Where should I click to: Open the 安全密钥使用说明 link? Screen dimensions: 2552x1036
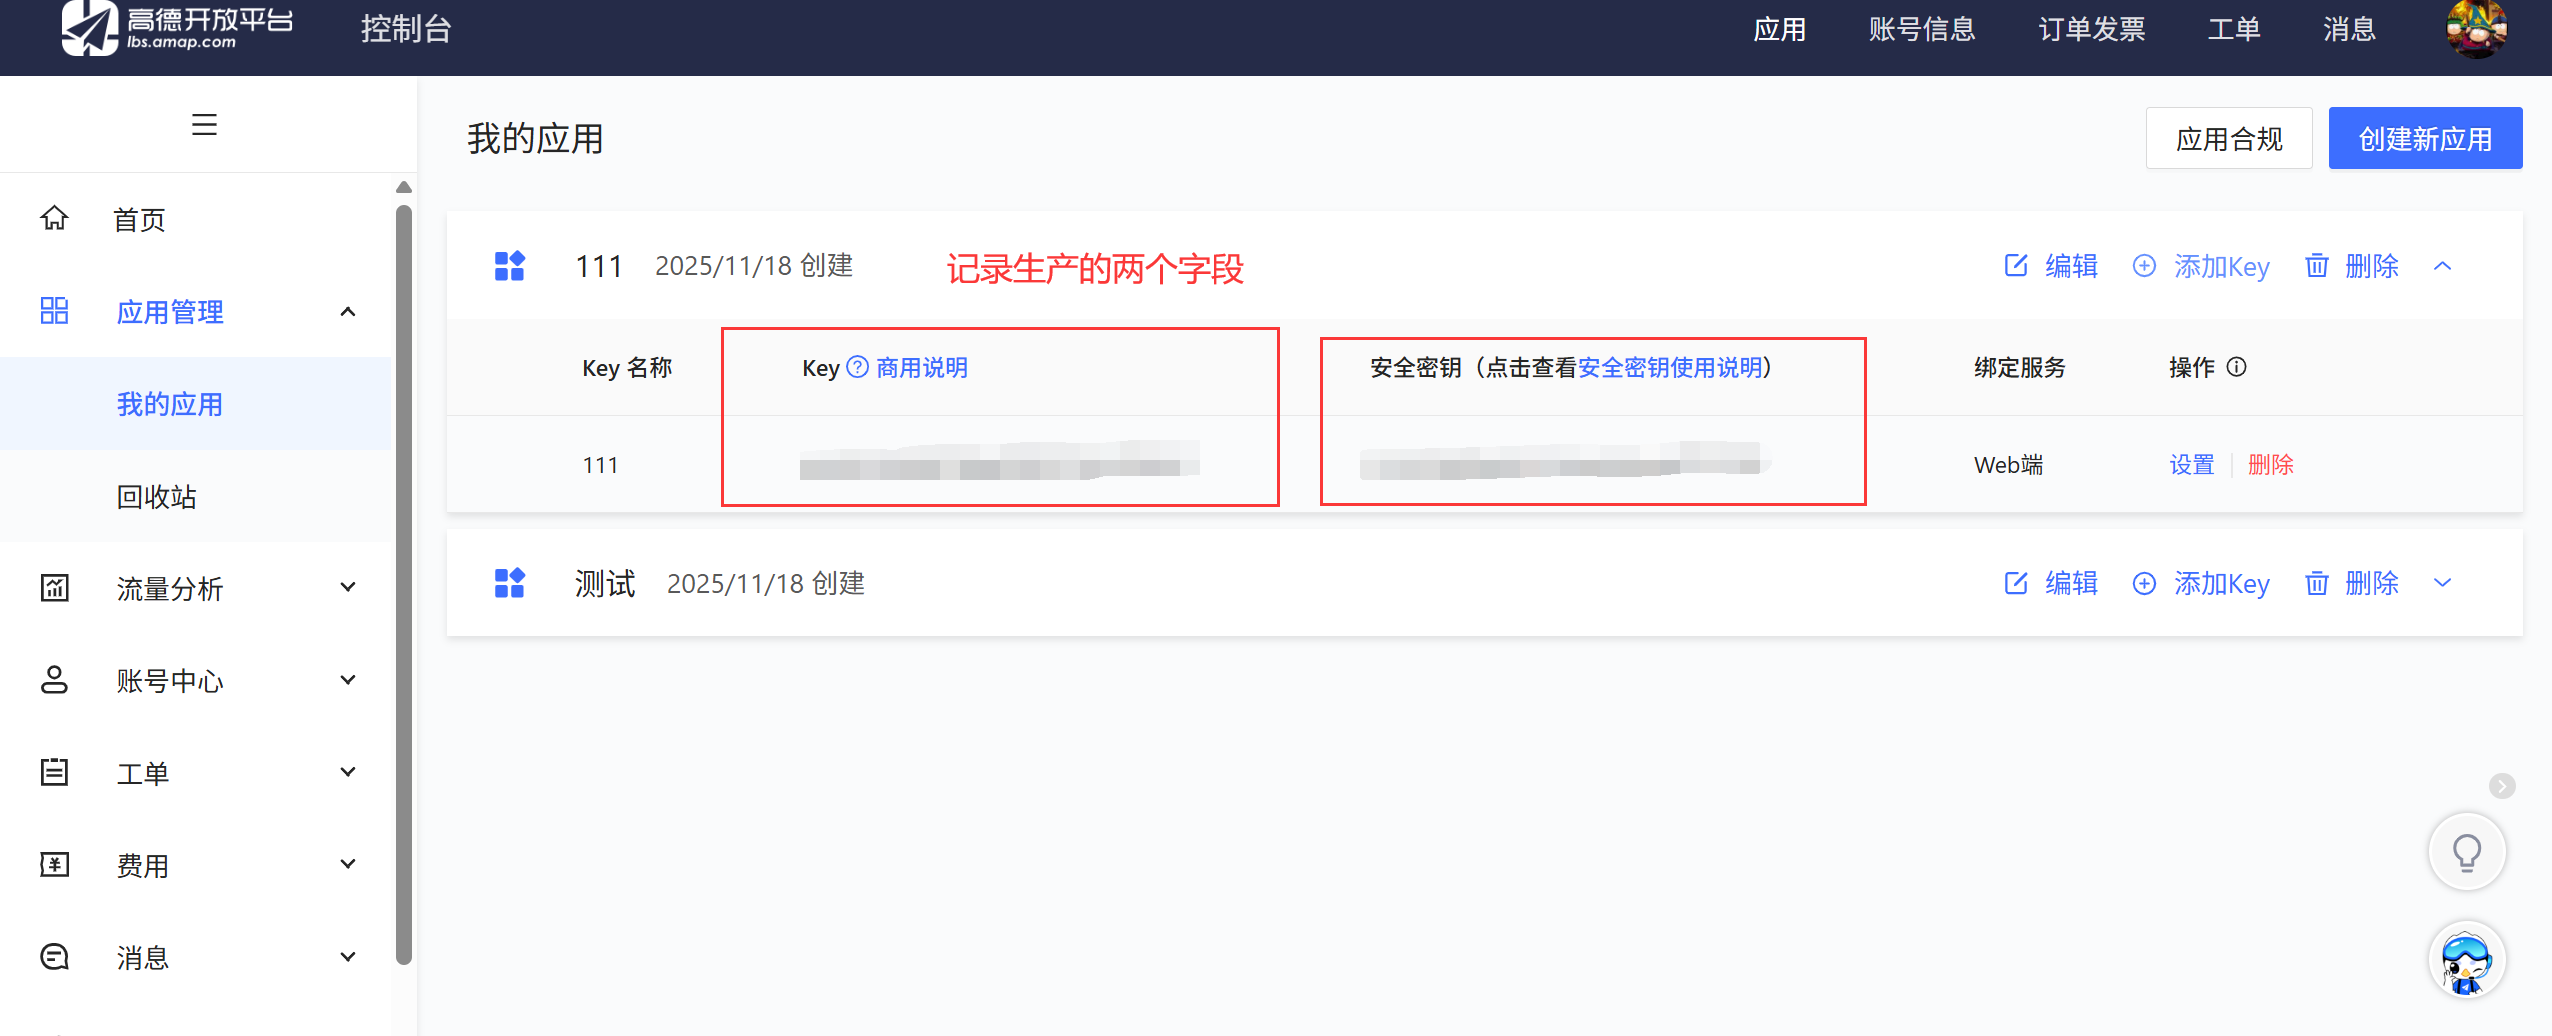point(1670,367)
